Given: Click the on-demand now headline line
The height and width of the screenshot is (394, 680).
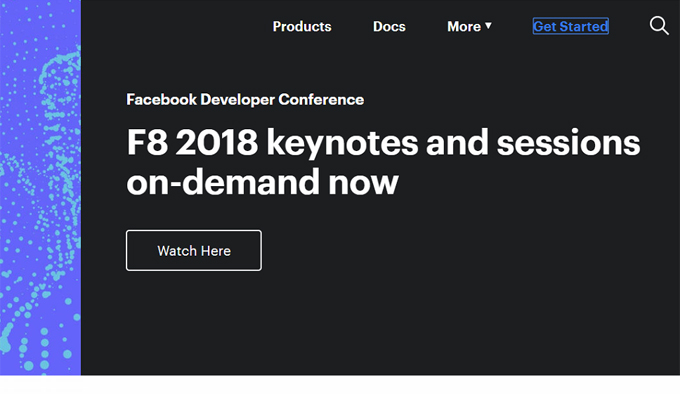Looking at the screenshot, I should (x=262, y=182).
